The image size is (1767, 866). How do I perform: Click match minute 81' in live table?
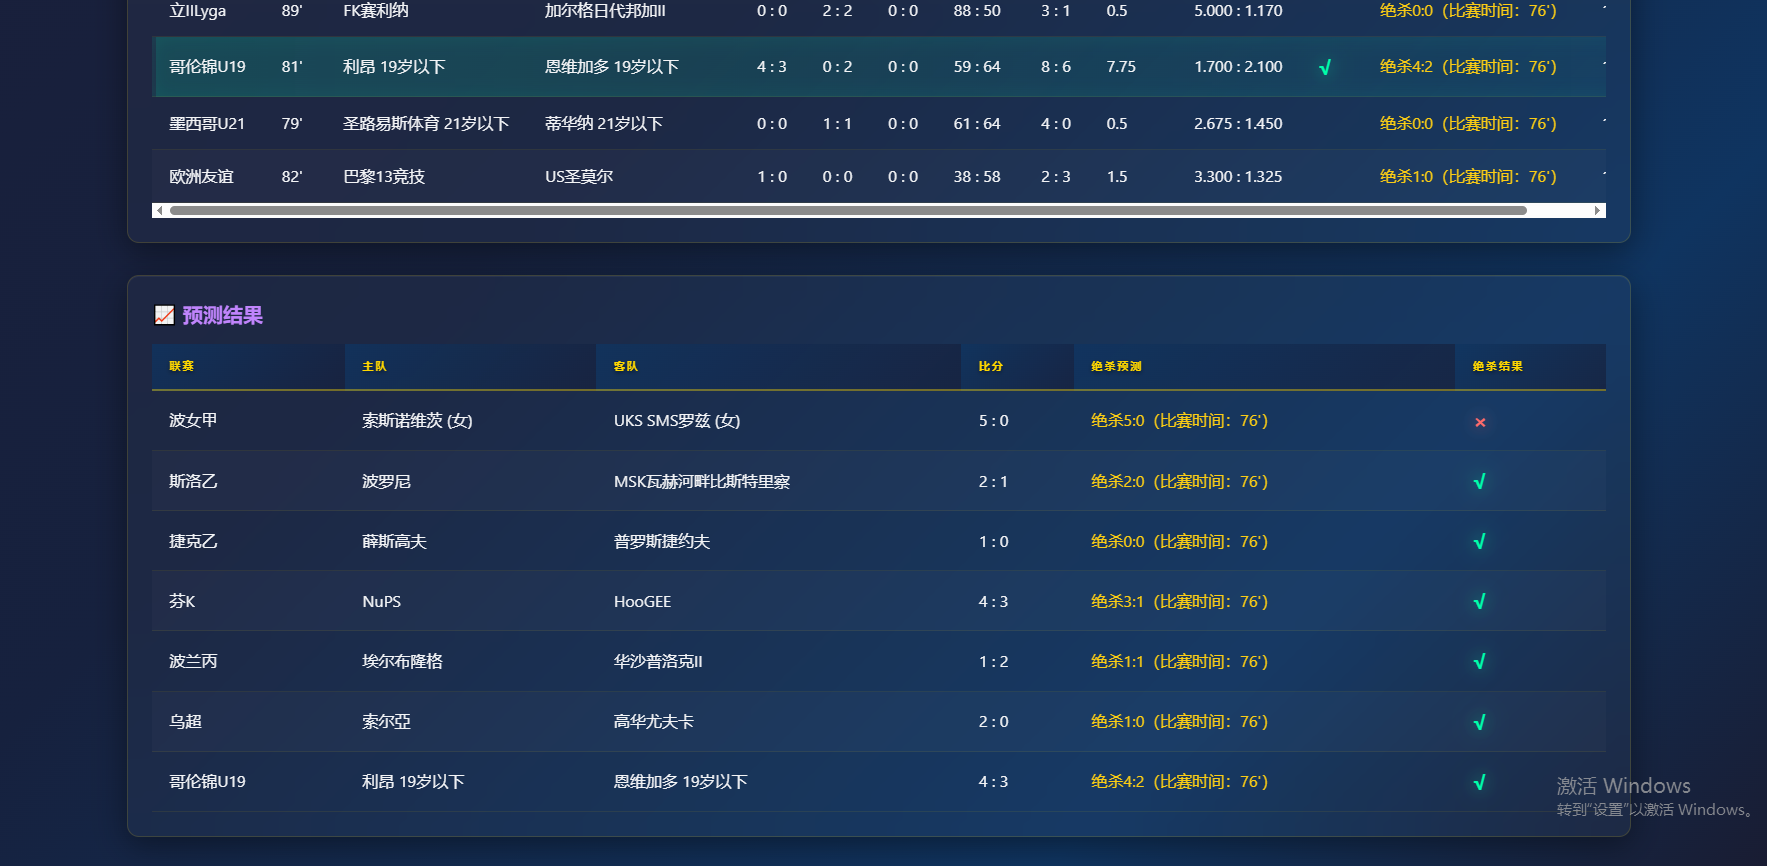tap(292, 66)
